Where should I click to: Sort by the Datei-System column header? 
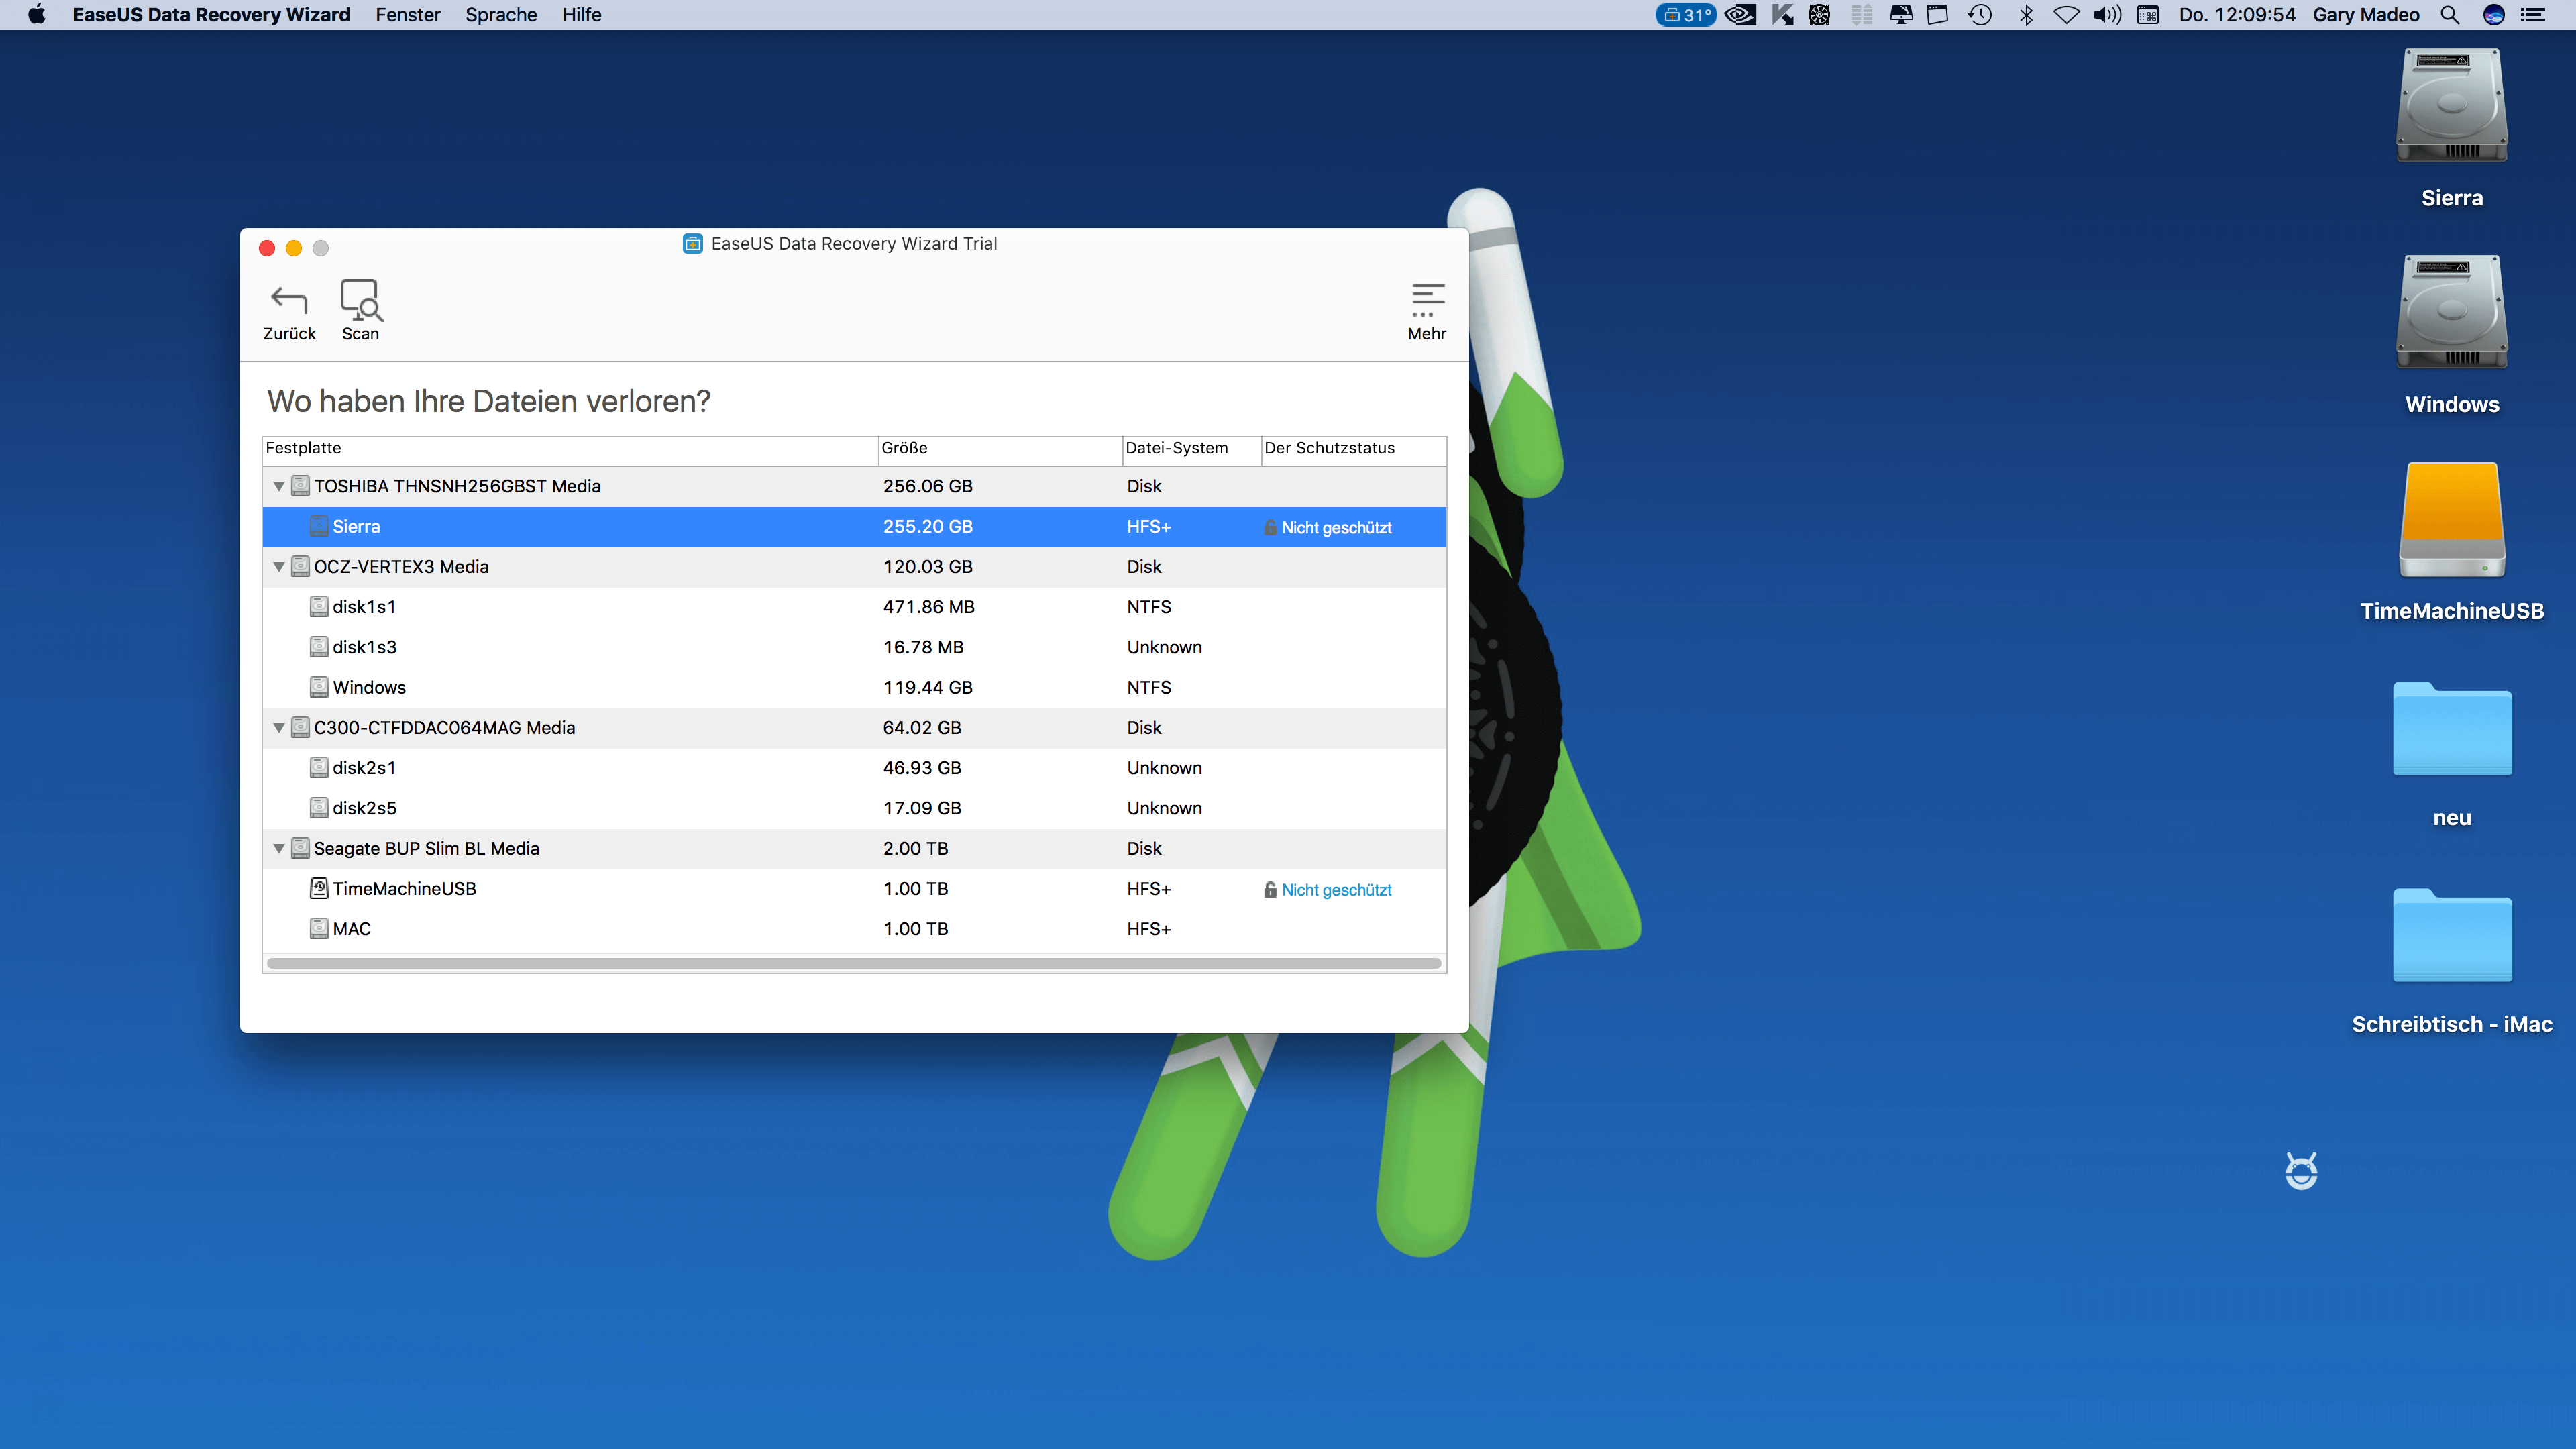pyautogui.click(x=1191, y=449)
